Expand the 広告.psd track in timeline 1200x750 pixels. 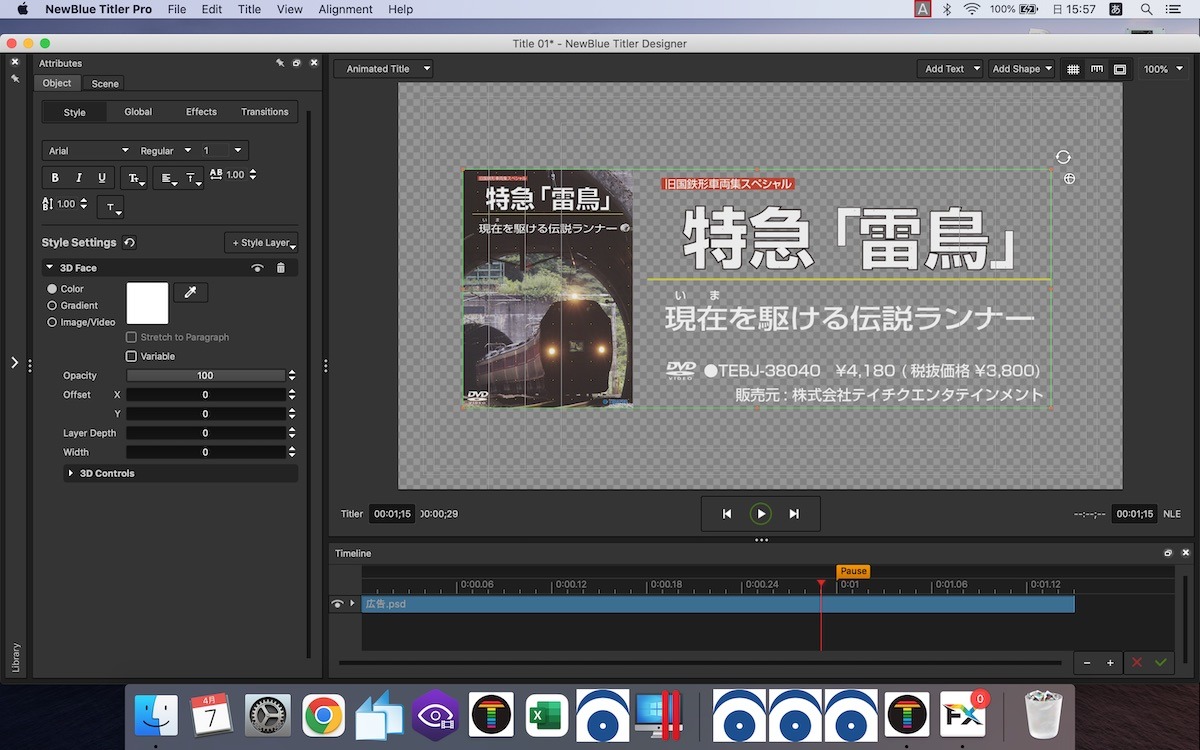coord(352,604)
